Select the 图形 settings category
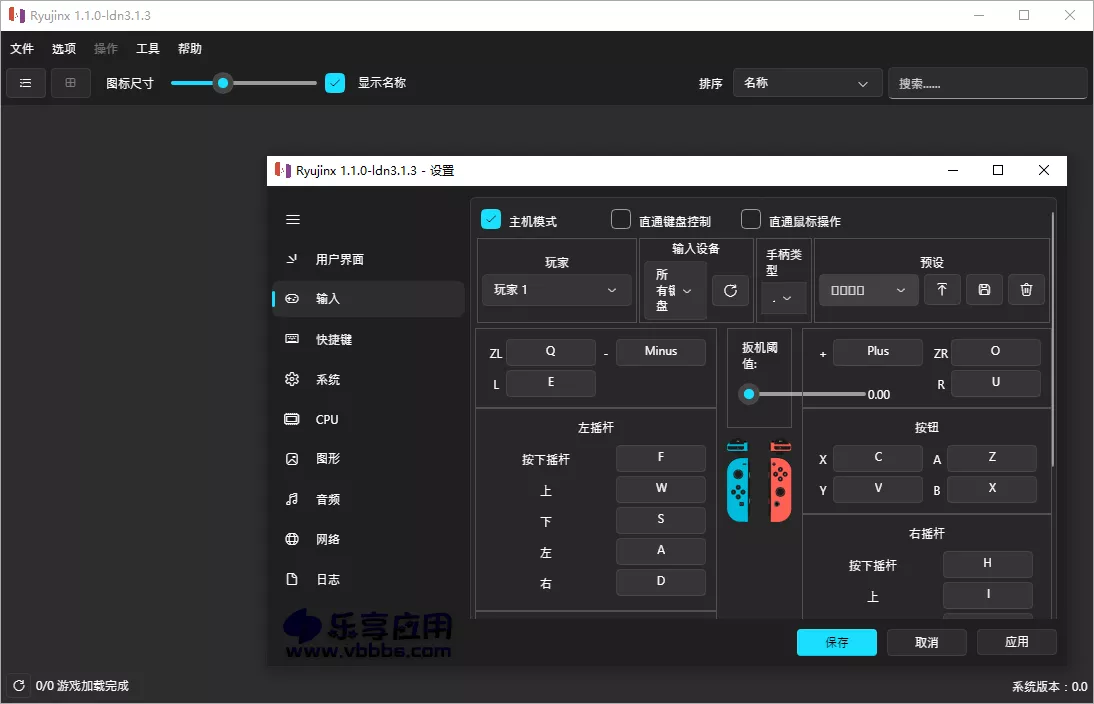This screenshot has height=704, width=1094. [329, 459]
